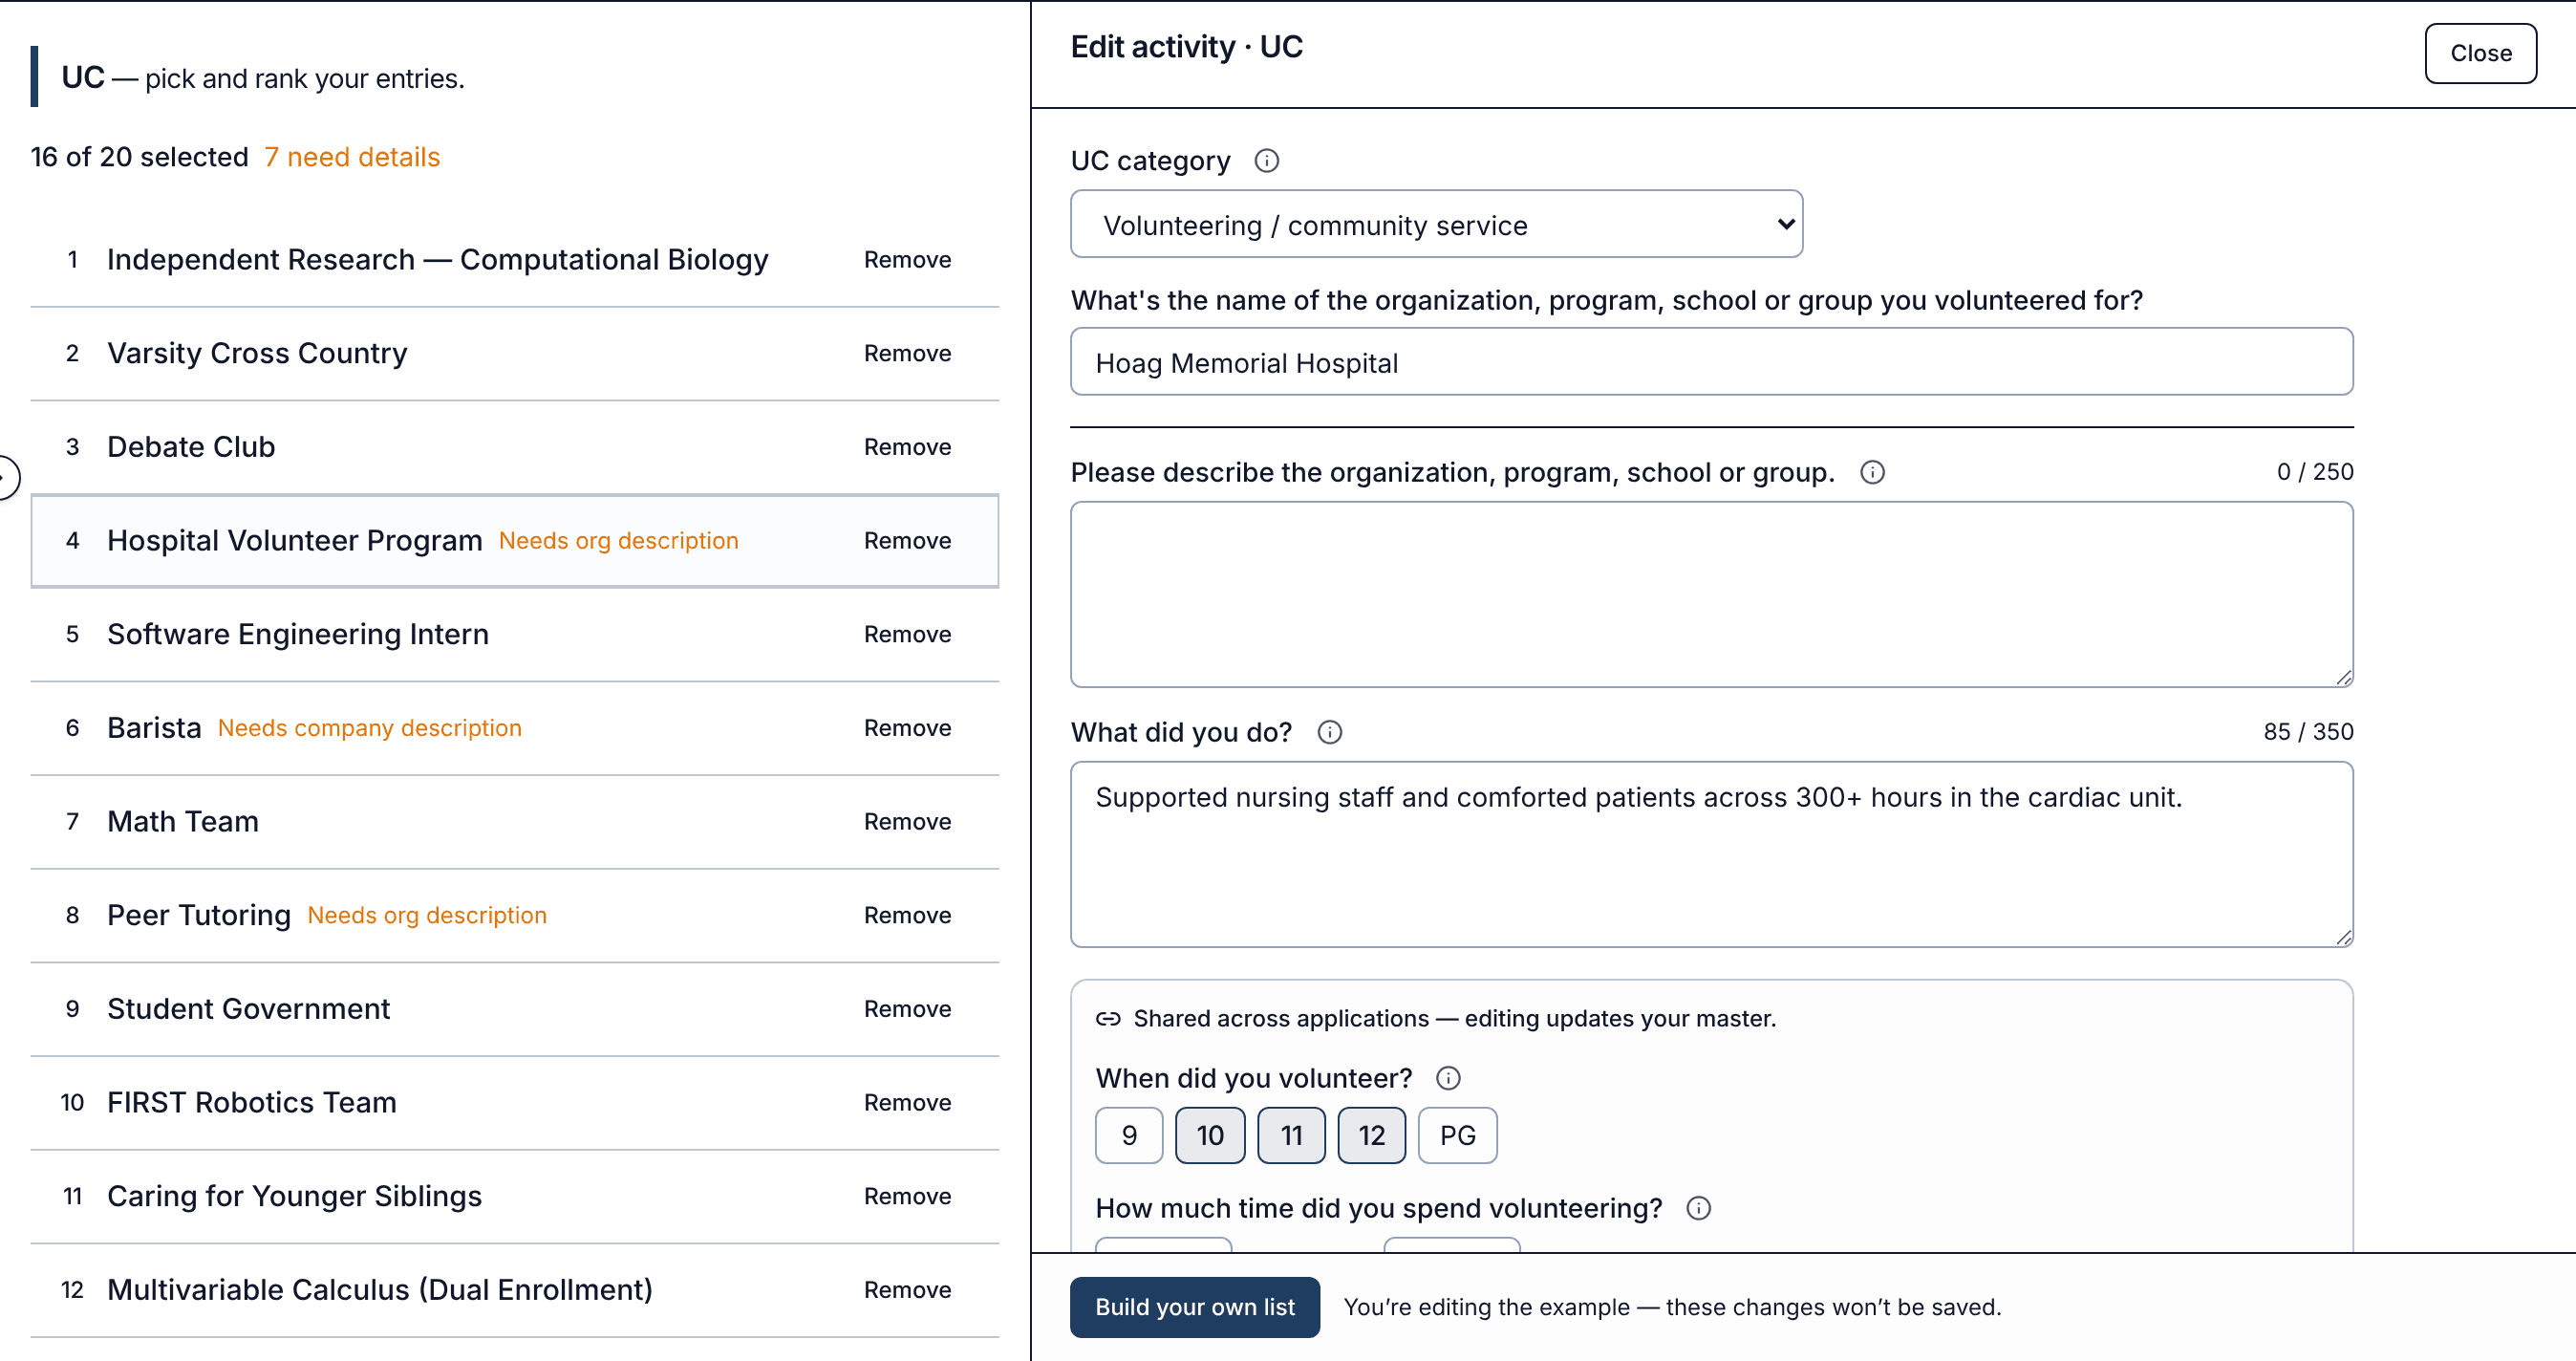Toggle grade 11 button

(x=1291, y=1135)
